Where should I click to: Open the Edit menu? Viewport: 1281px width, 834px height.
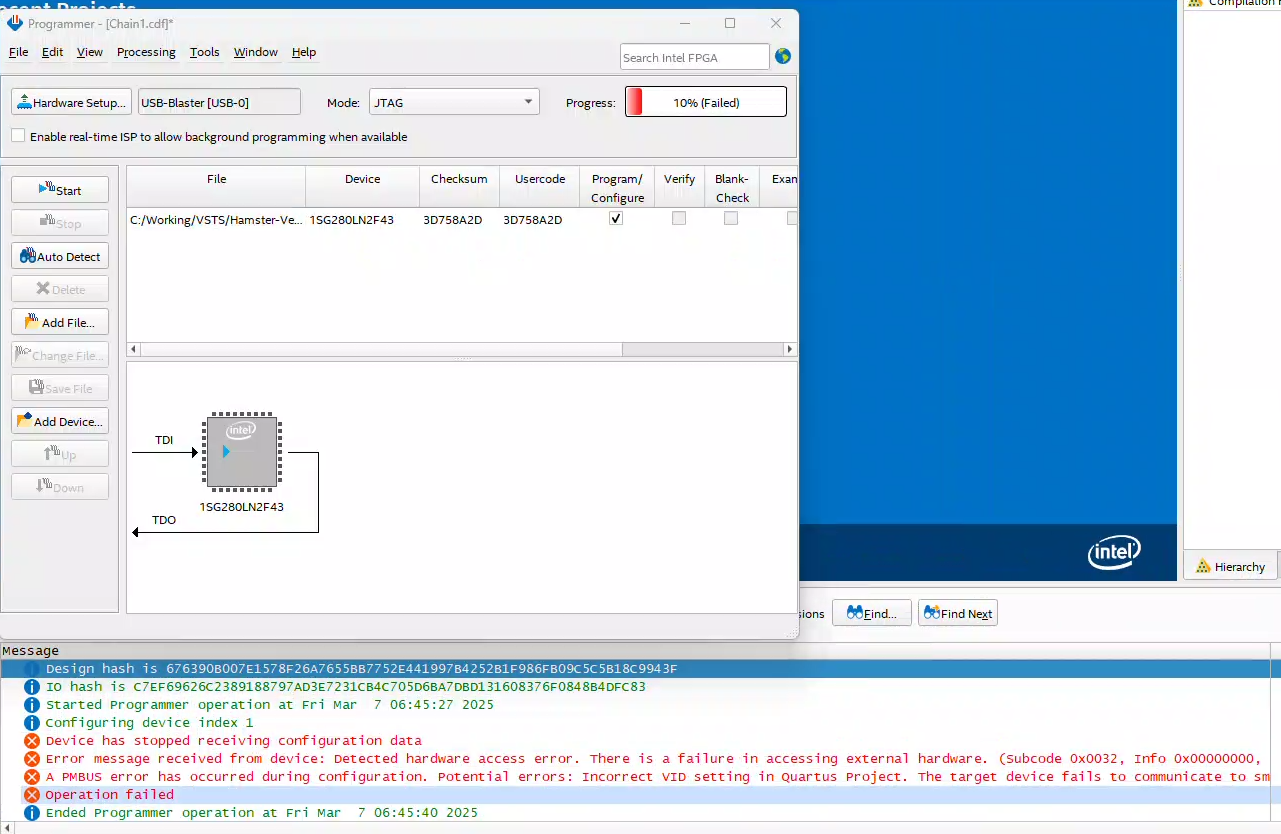click(52, 52)
